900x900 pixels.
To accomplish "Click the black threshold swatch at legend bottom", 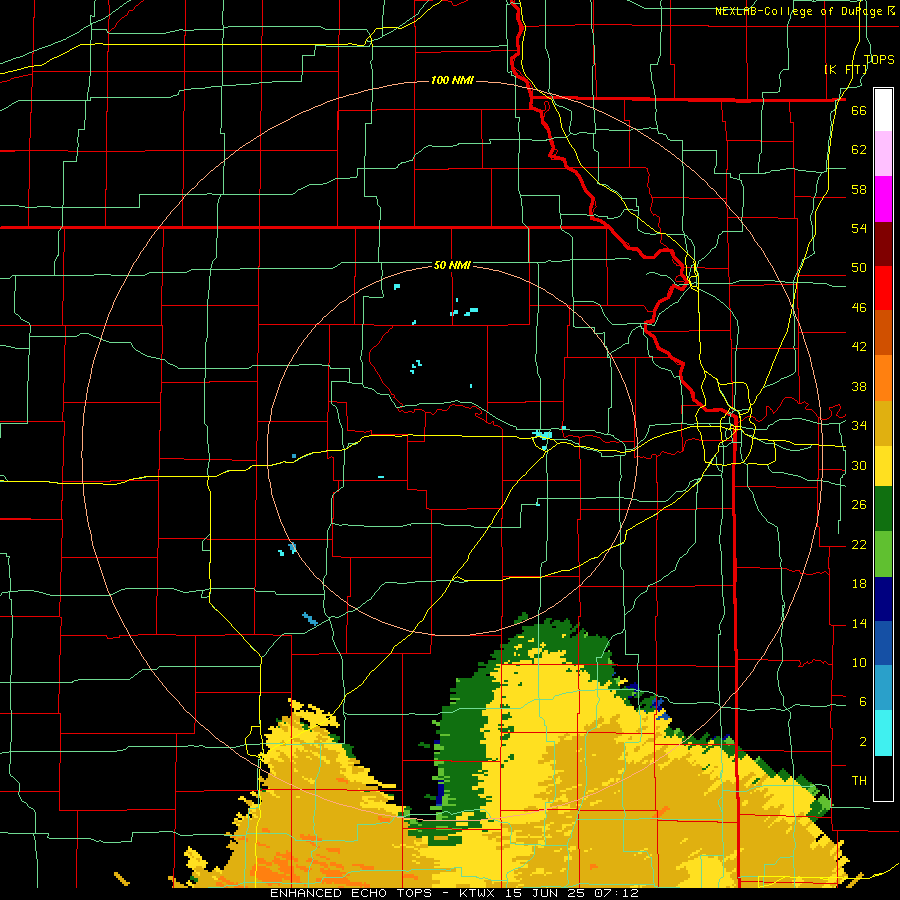I will click(x=883, y=778).
